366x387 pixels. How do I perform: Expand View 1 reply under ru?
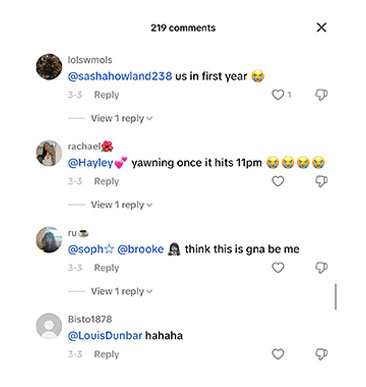pos(122,291)
